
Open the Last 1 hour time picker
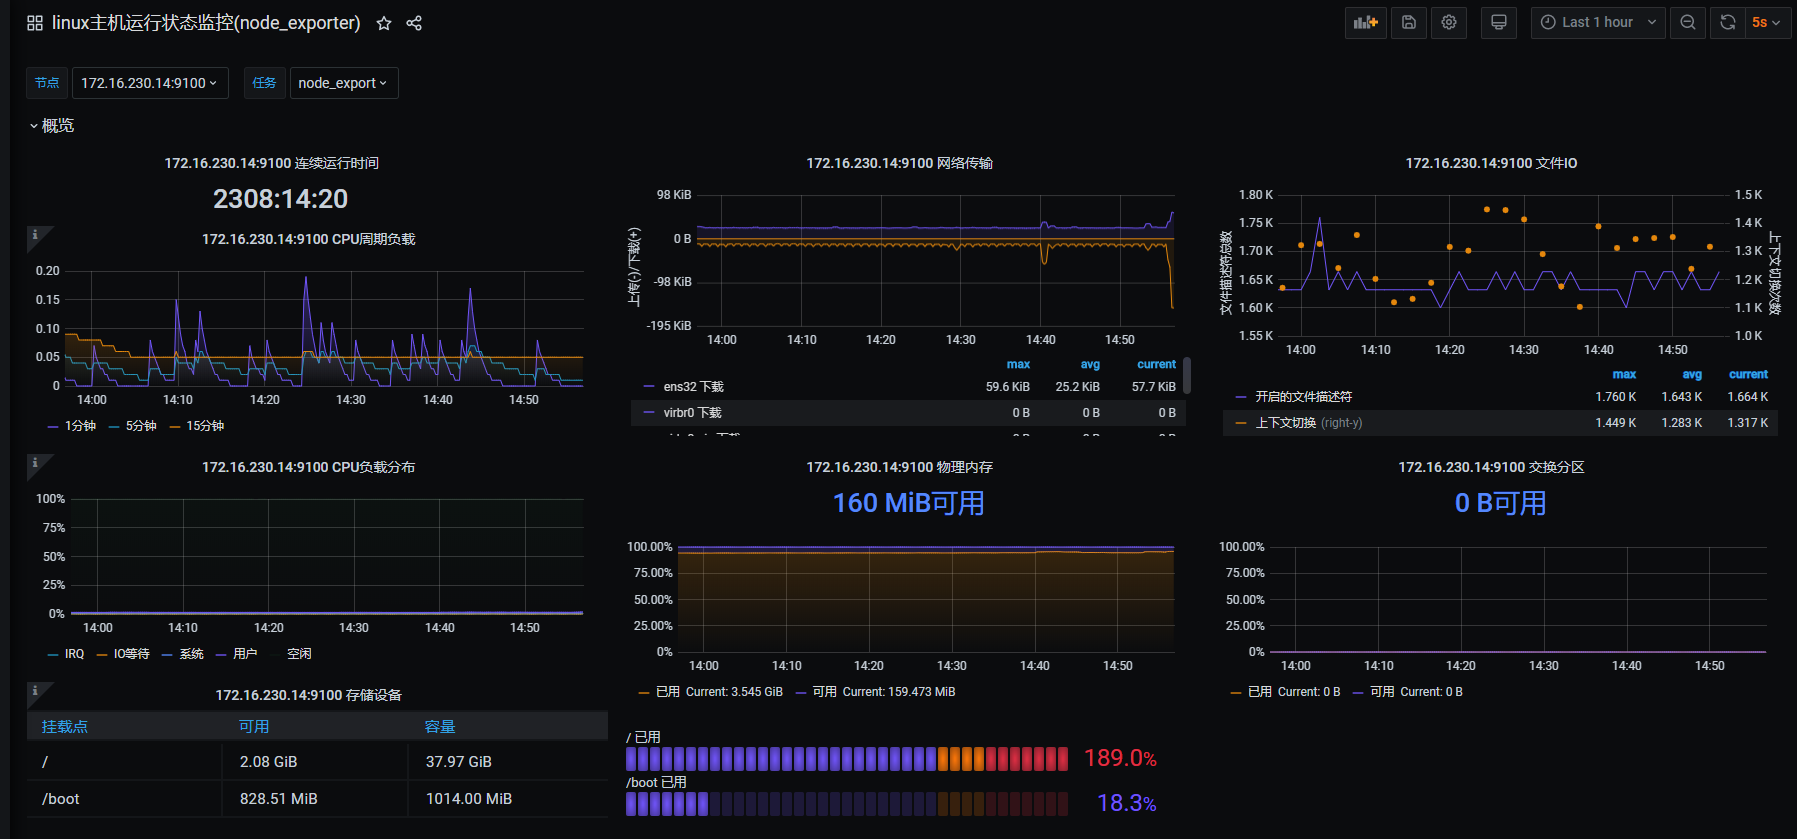click(1598, 22)
